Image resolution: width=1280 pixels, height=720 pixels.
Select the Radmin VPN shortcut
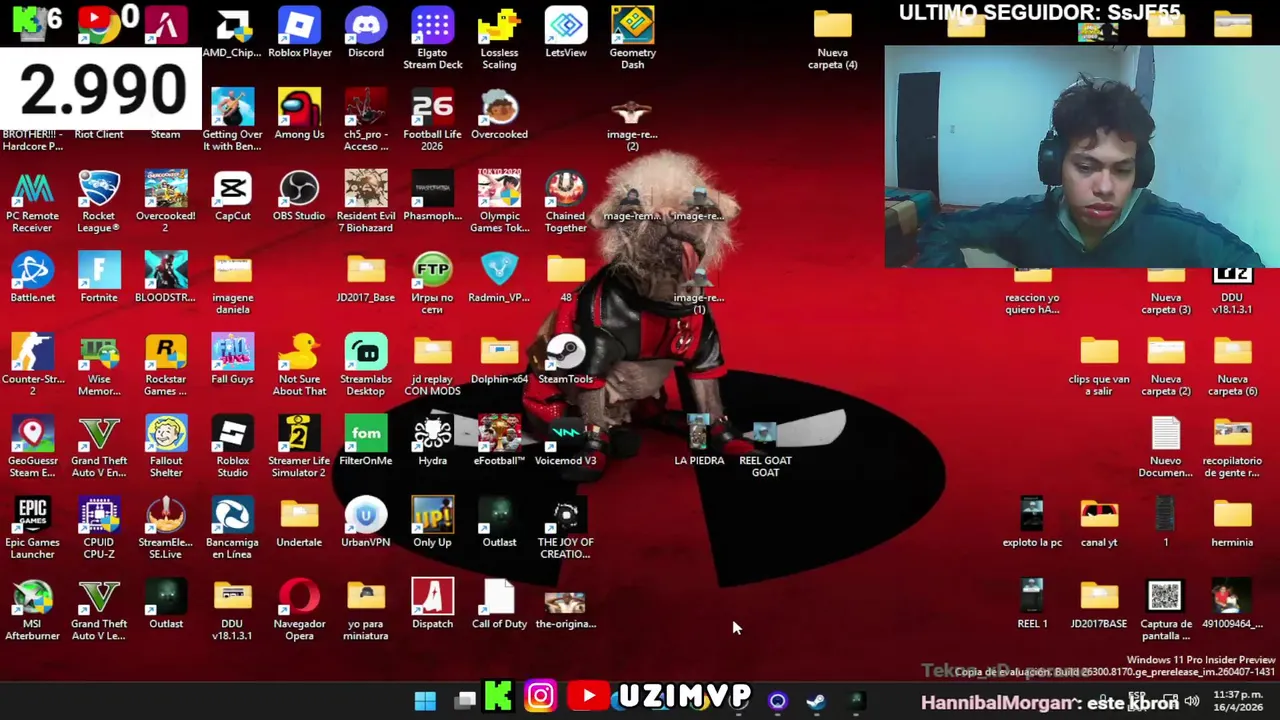499,278
